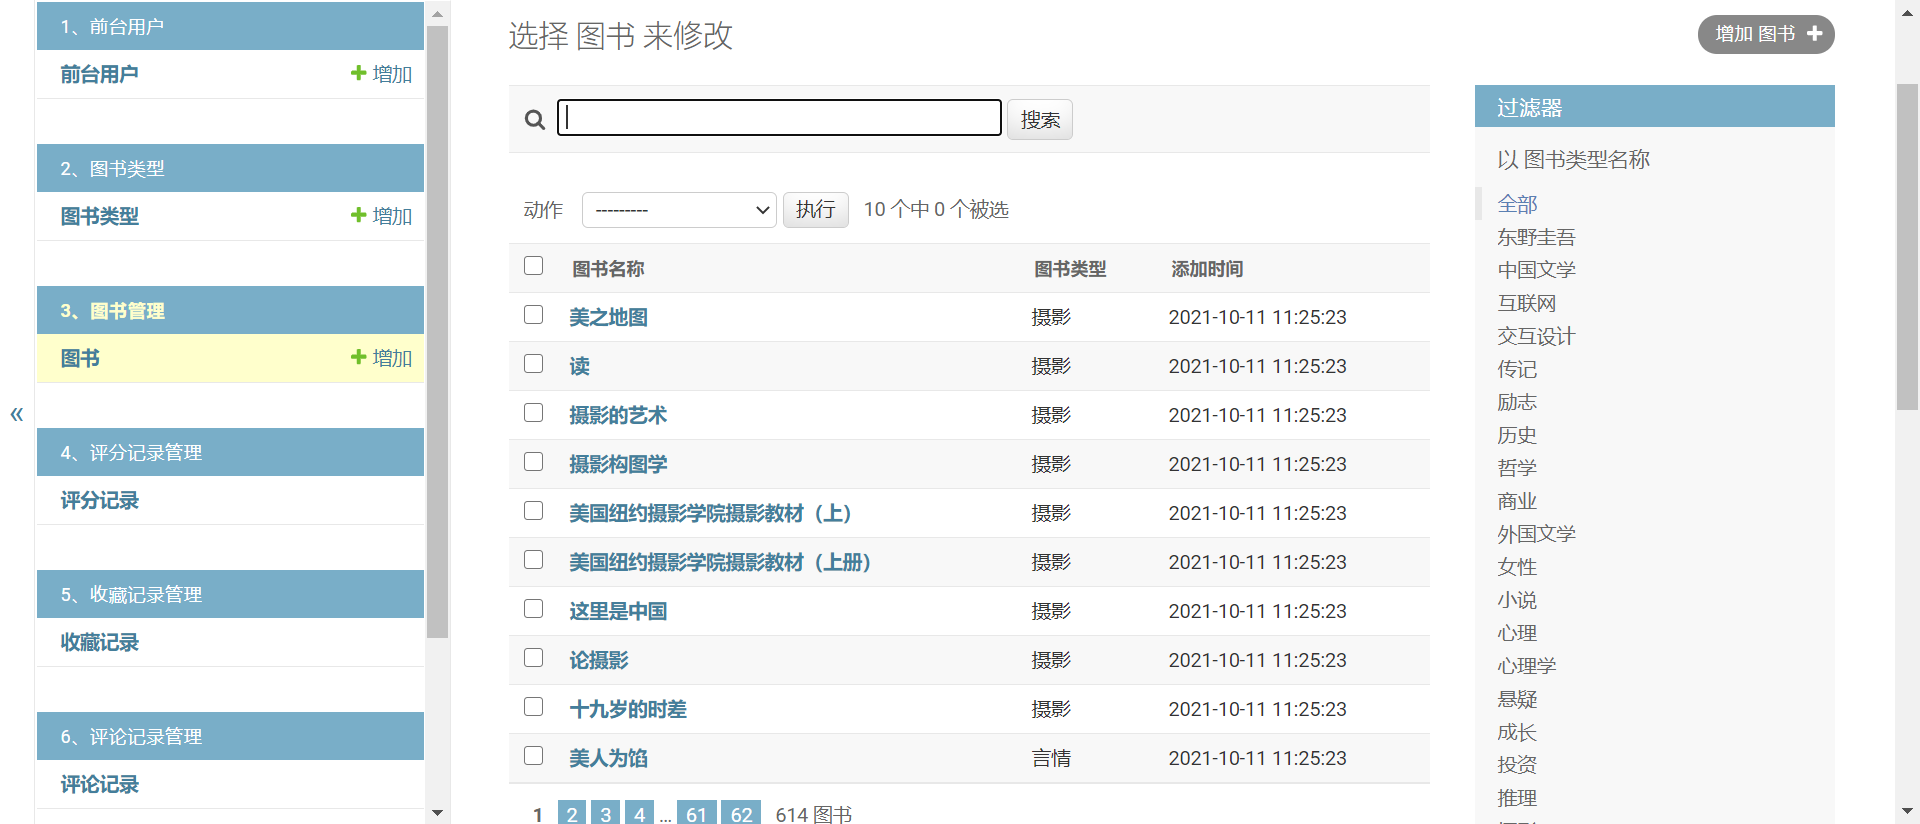Open 收藏记录 sidebar link
1920x824 pixels.
pyautogui.click(x=99, y=642)
